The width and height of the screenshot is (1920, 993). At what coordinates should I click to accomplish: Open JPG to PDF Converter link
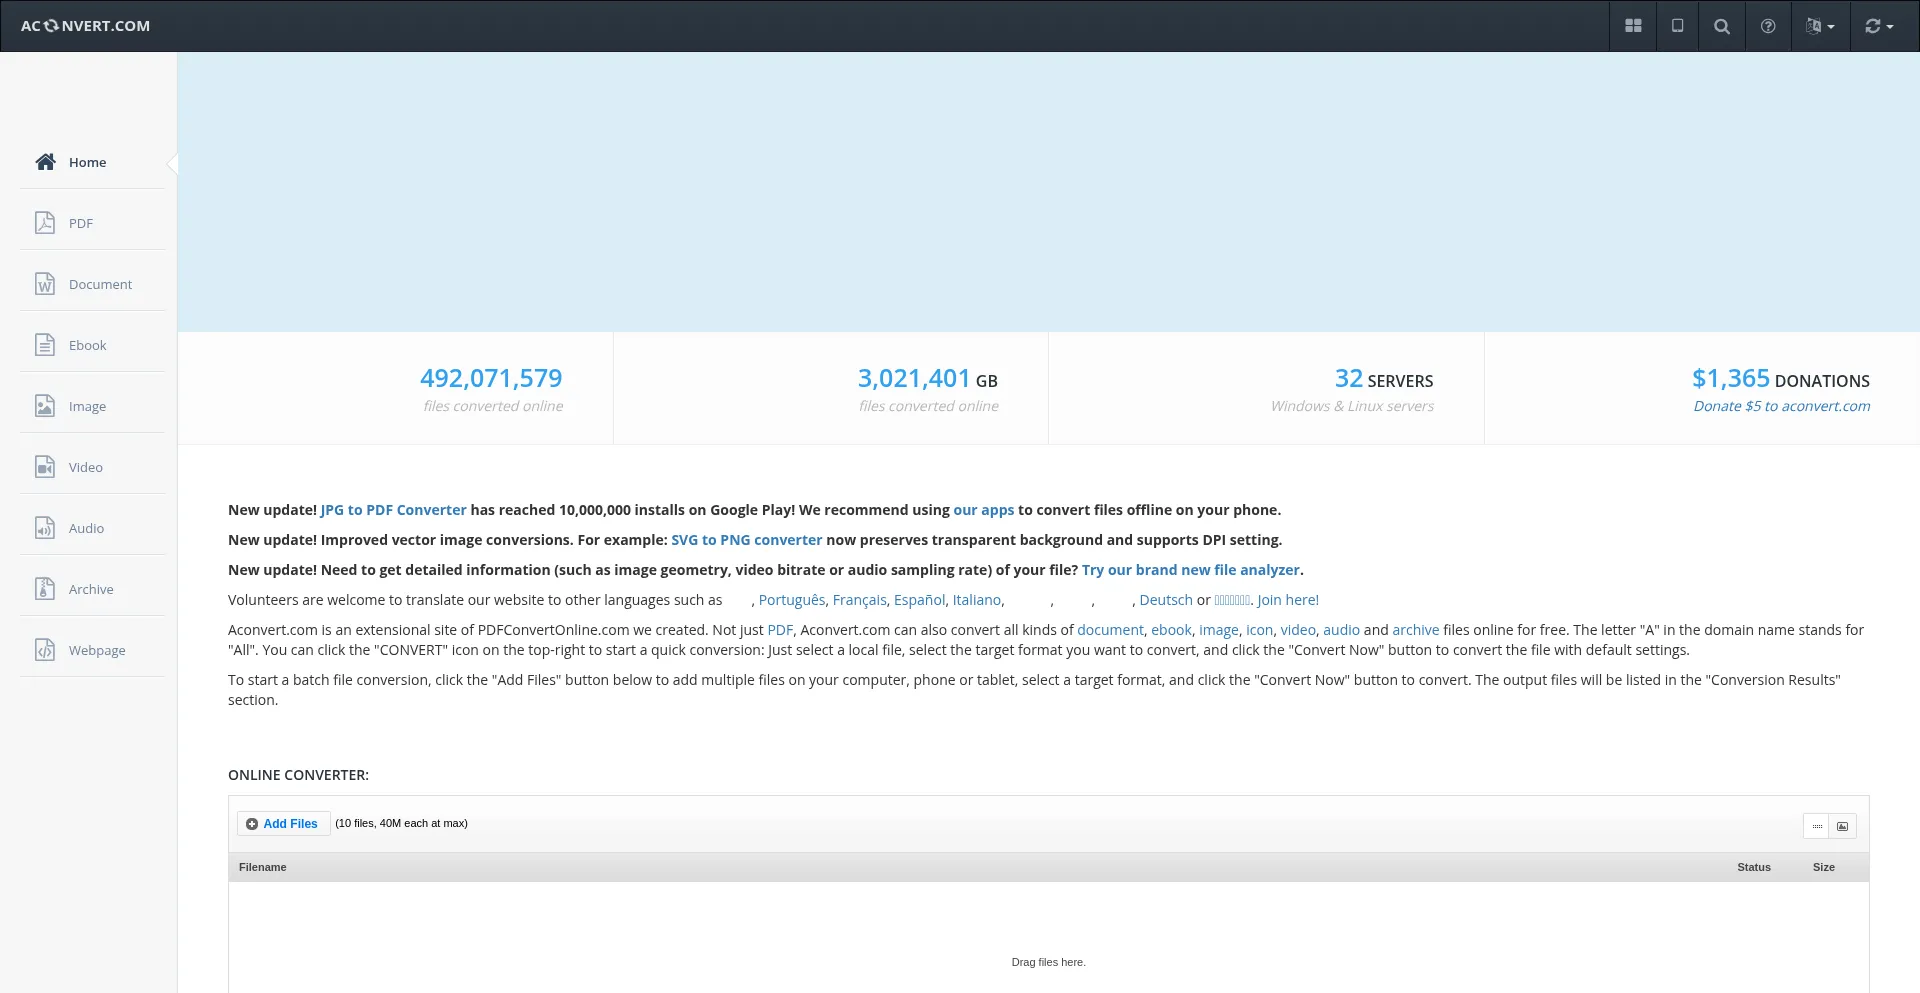(393, 510)
